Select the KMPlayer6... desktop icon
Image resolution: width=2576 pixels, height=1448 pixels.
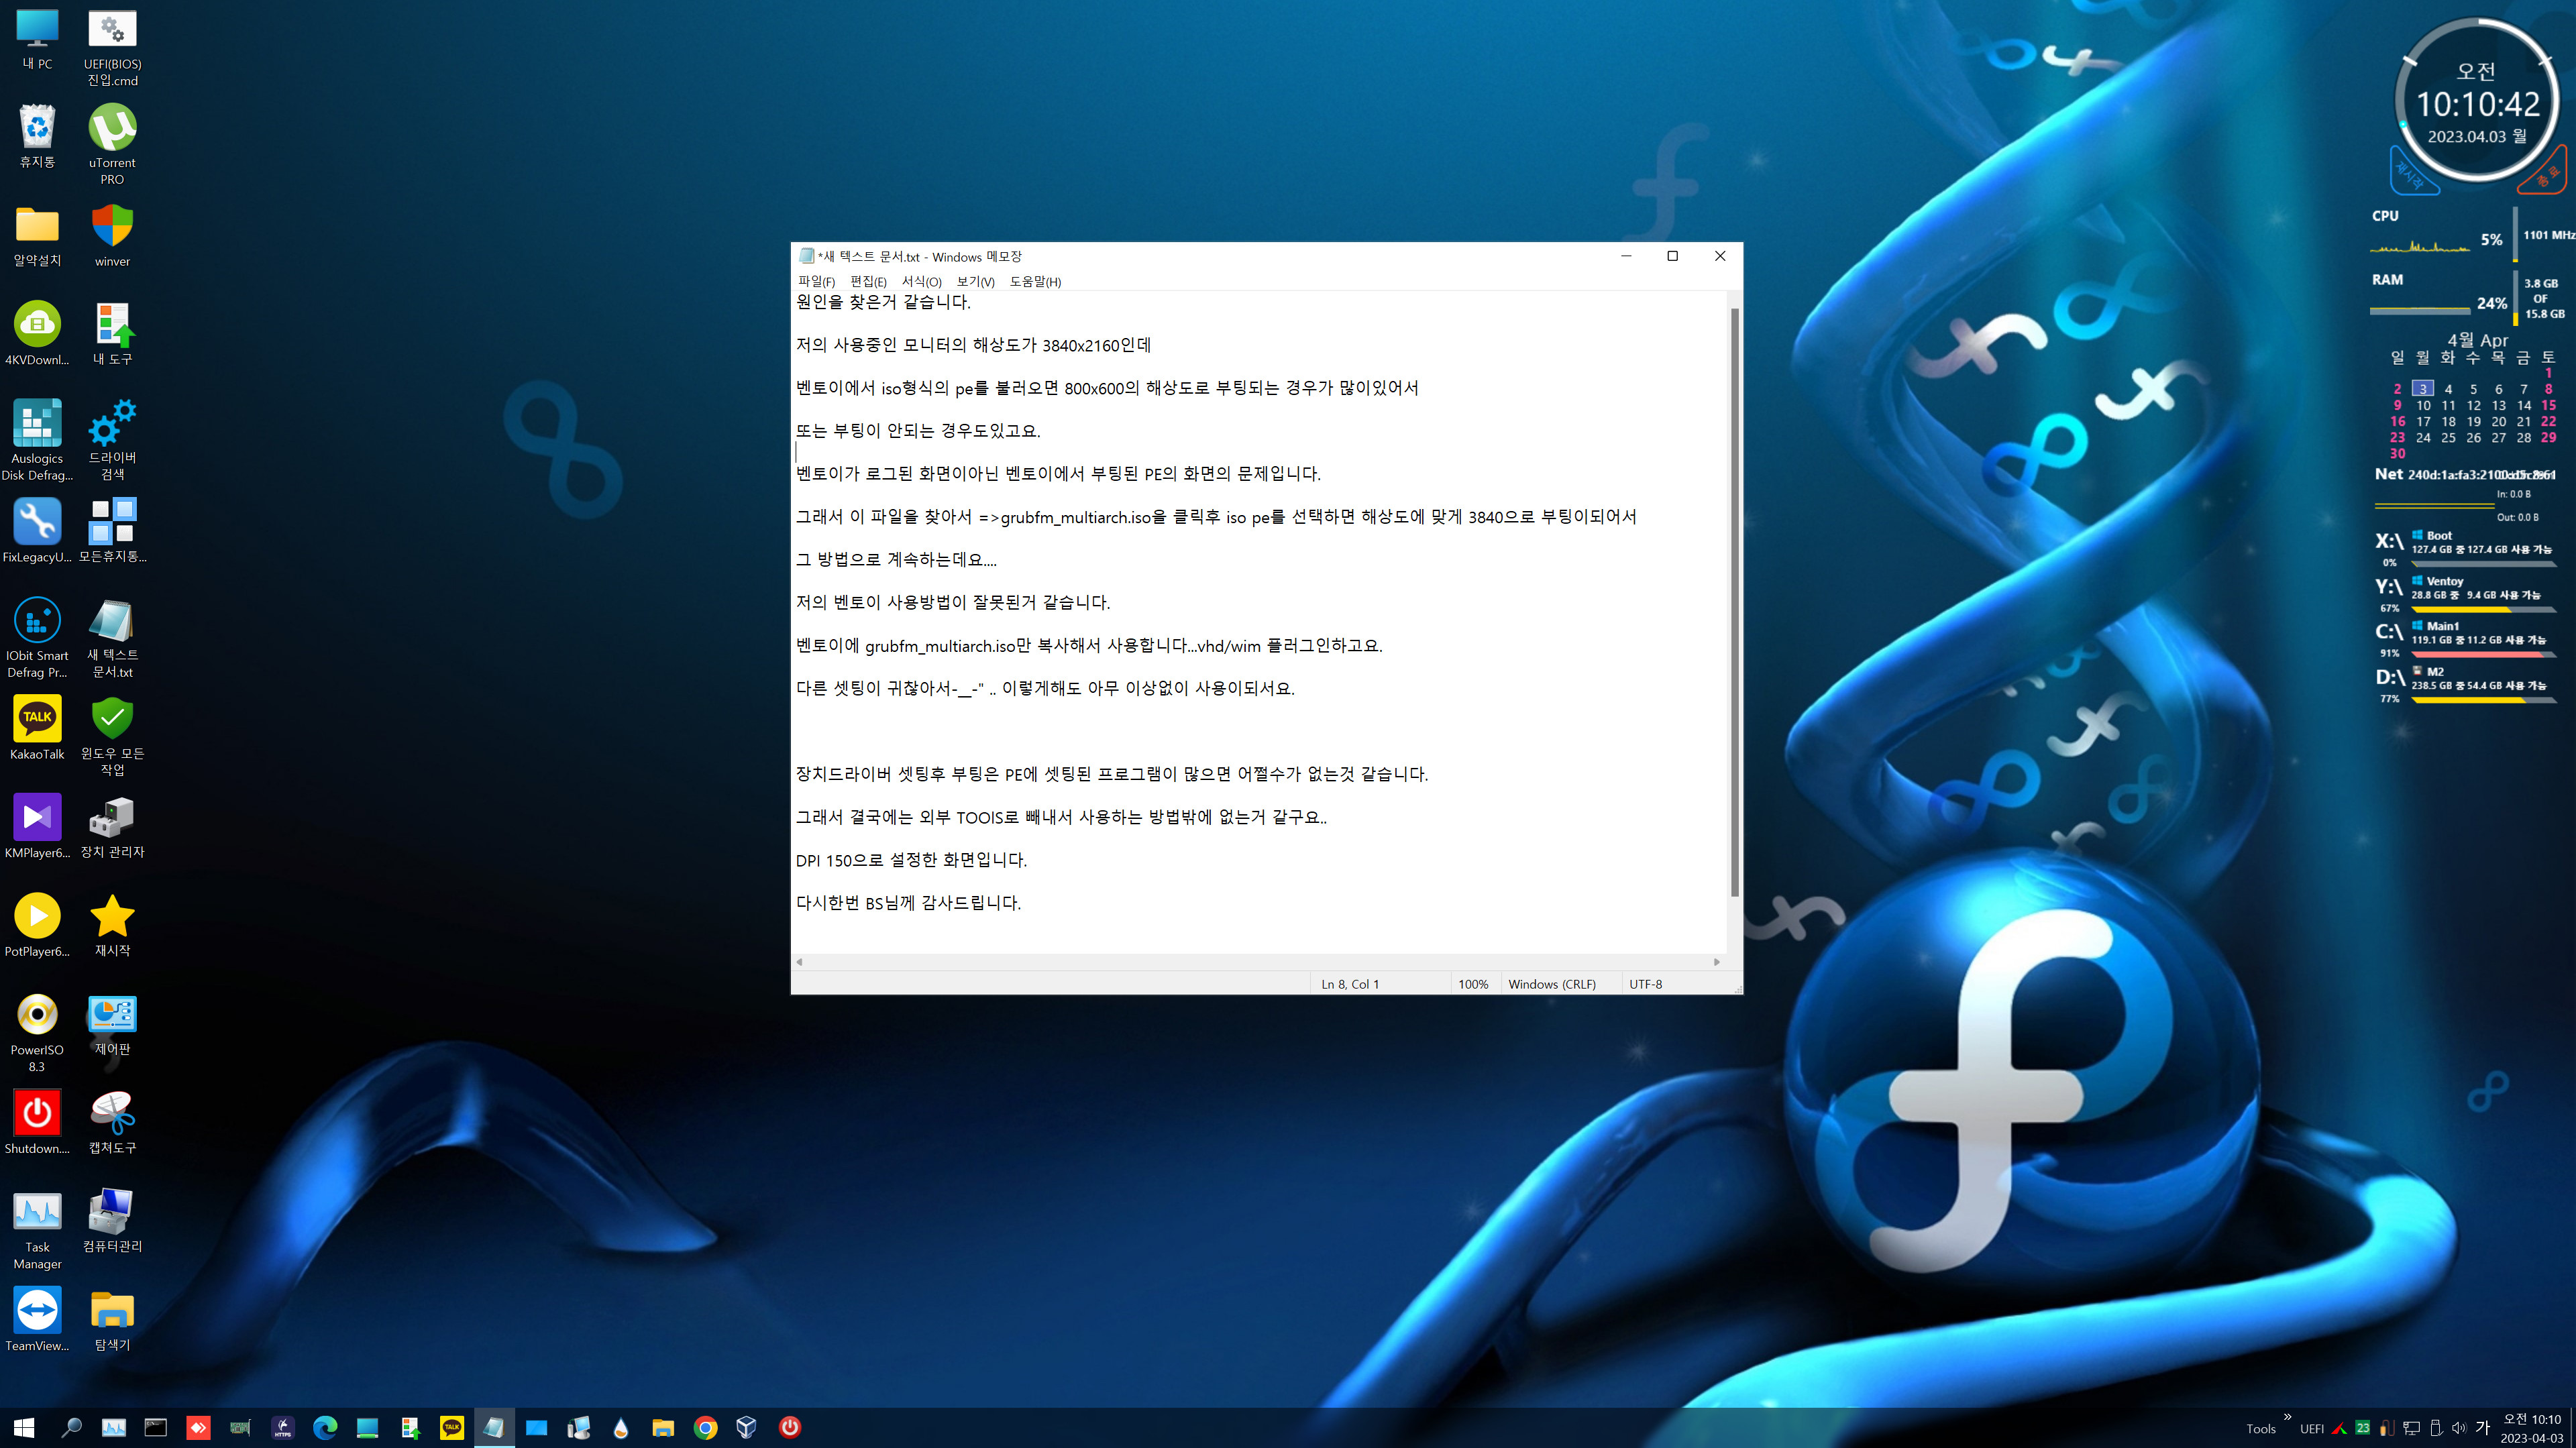click(37, 827)
